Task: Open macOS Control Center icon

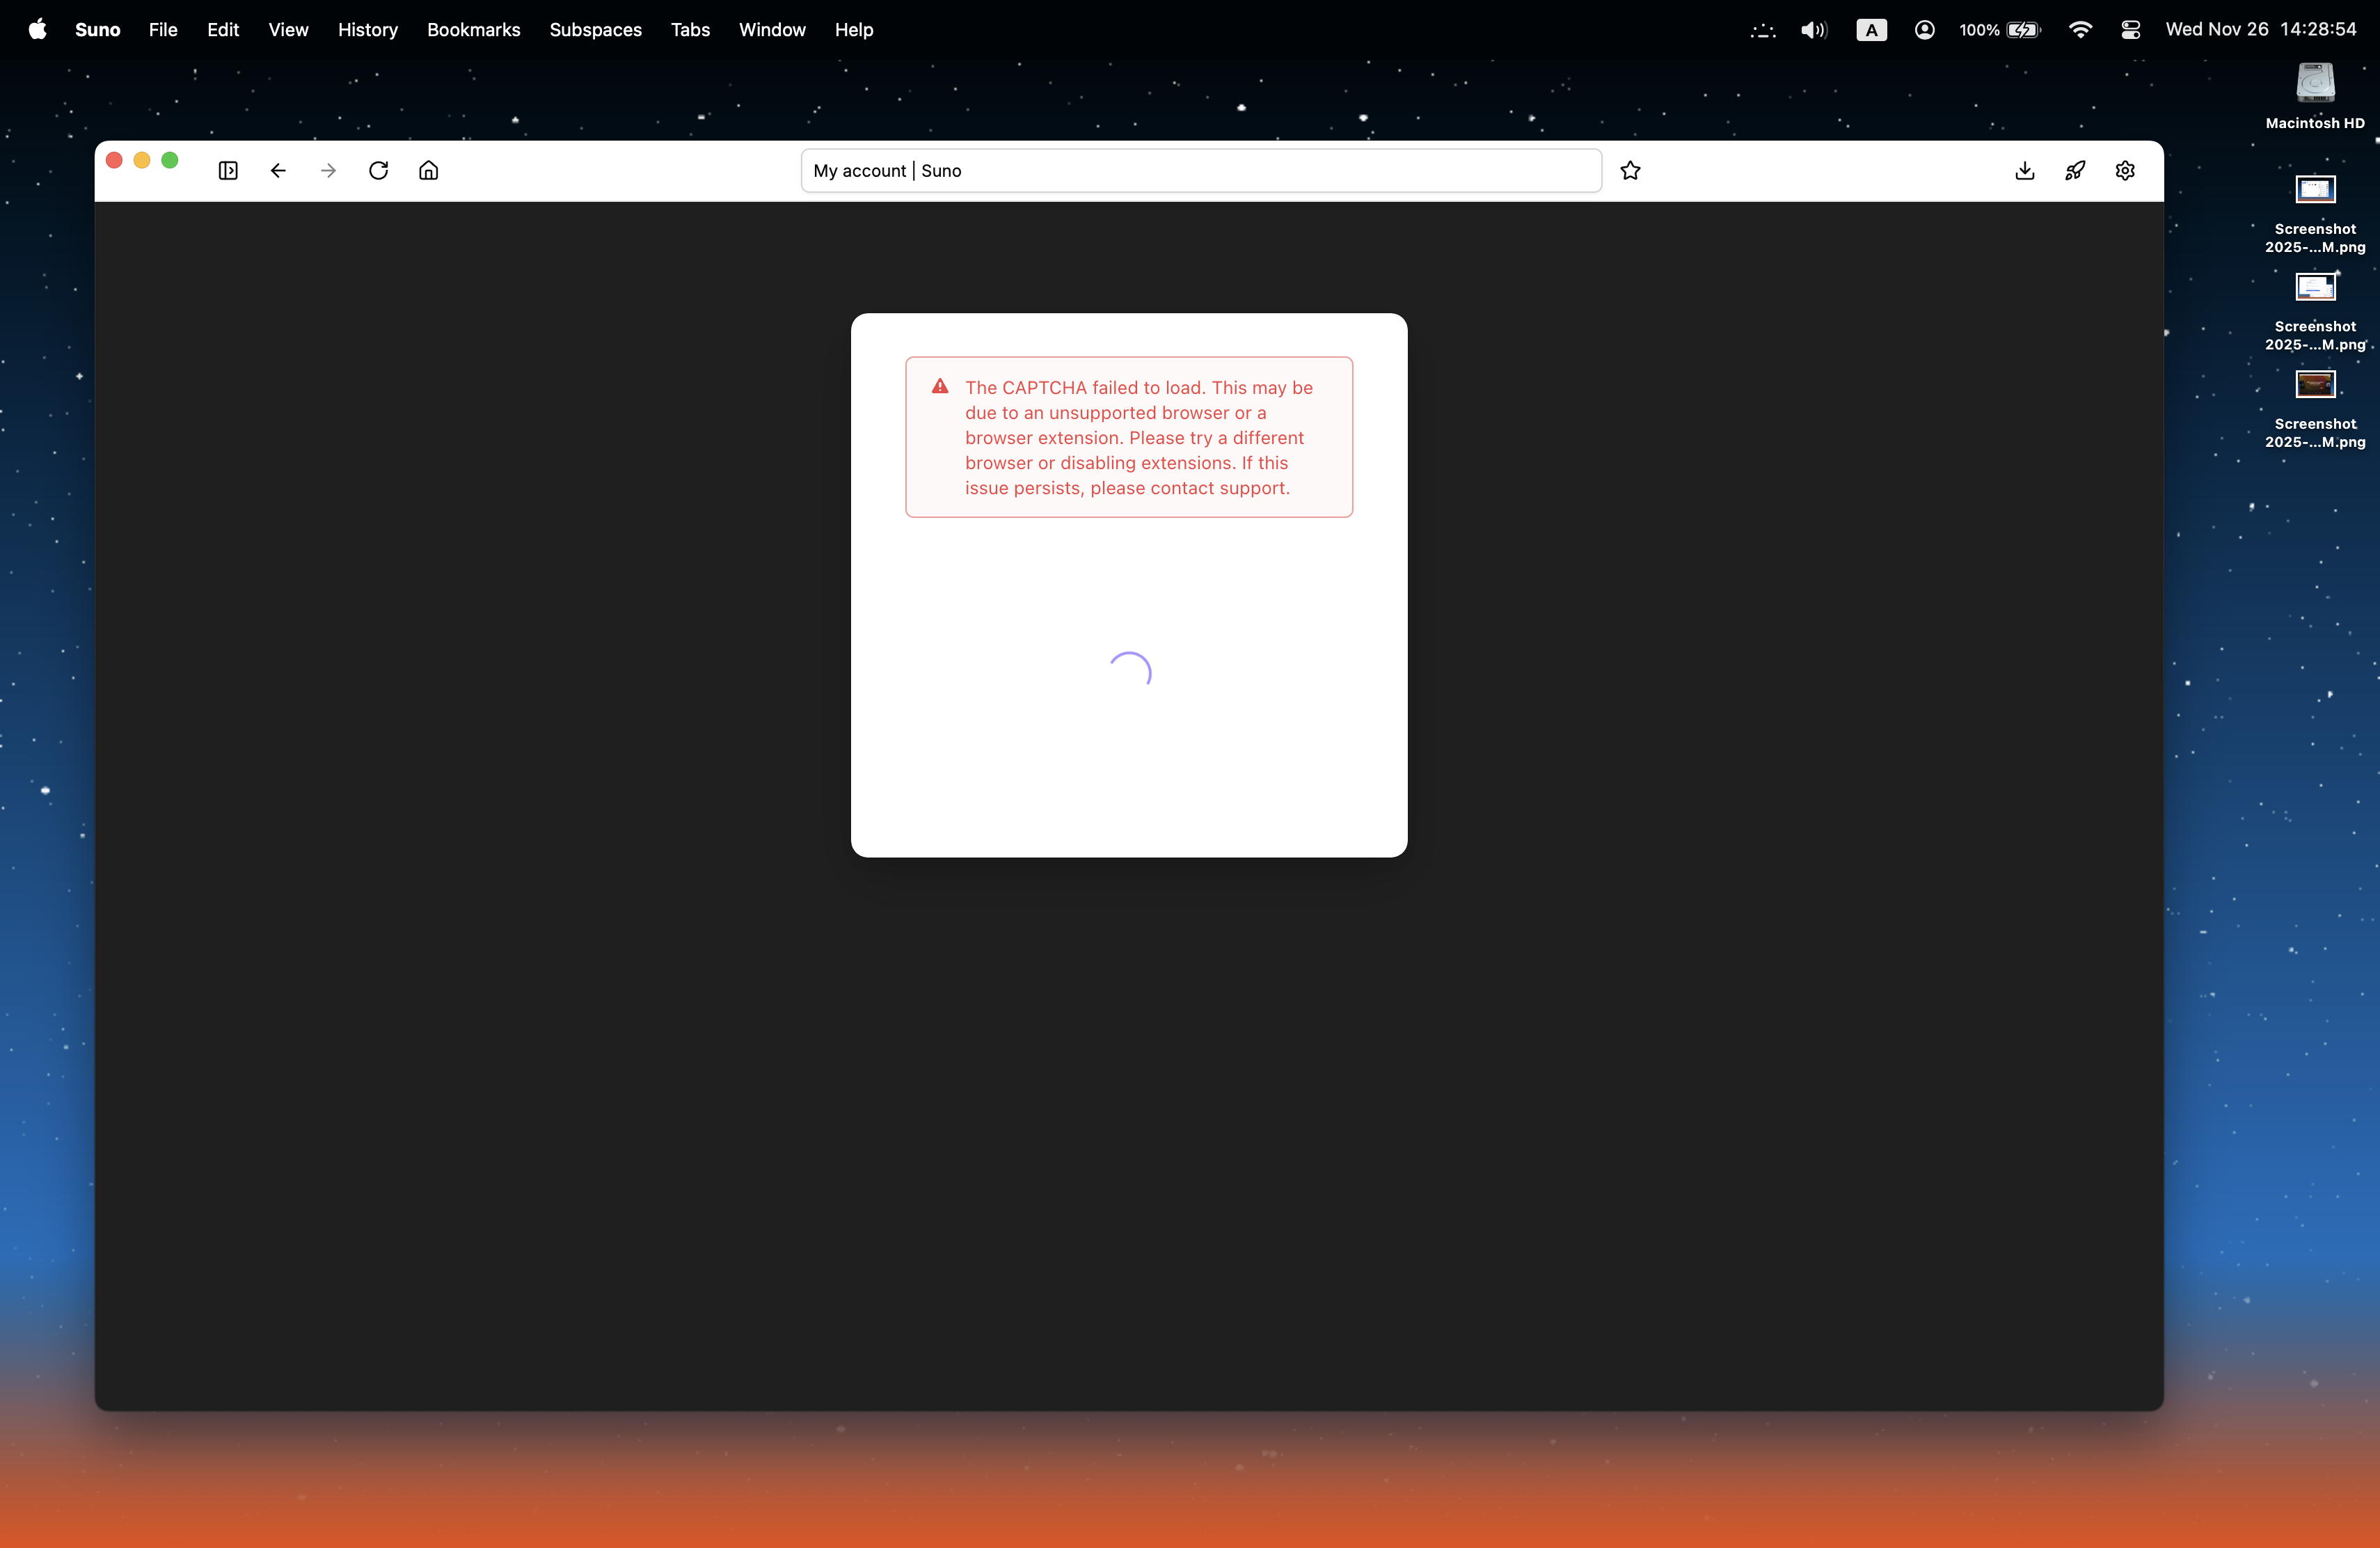Action: pyautogui.click(x=2130, y=30)
